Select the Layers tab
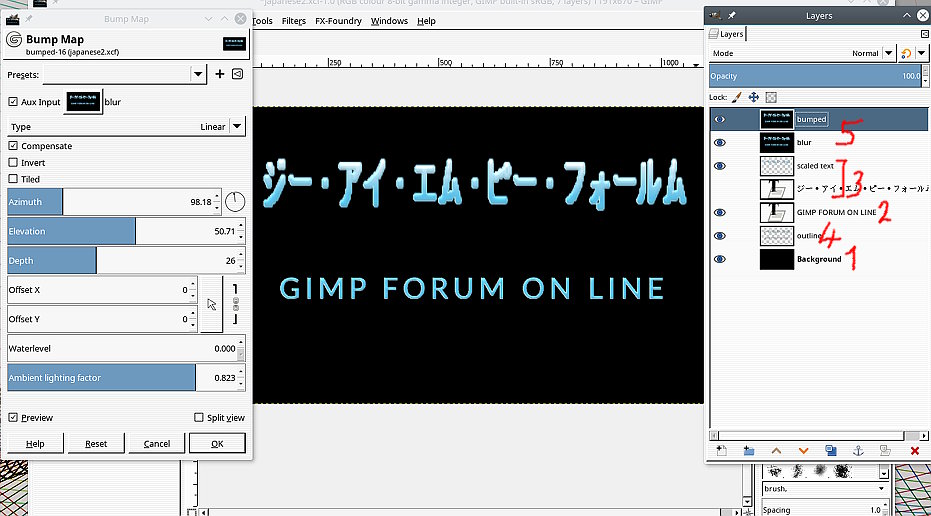The height and width of the screenshot is (516, 931). pyautogui.click(x=726, y=34)
